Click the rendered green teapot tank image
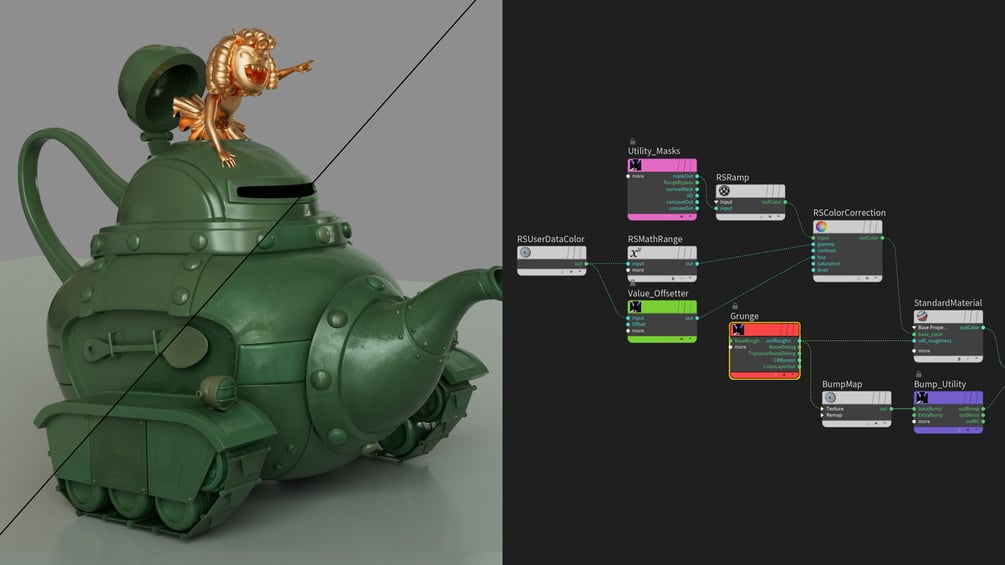This screenshot has width=1005, height=565. pos(251,282)
